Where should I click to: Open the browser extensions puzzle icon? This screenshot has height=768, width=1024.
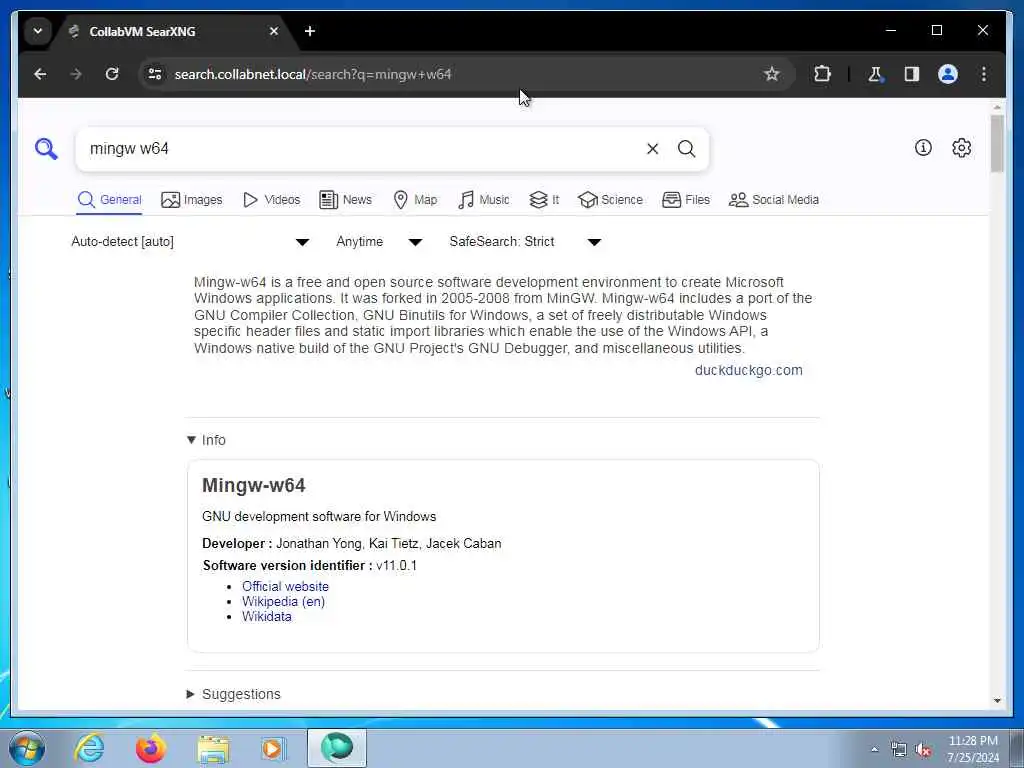click(822, 74)
